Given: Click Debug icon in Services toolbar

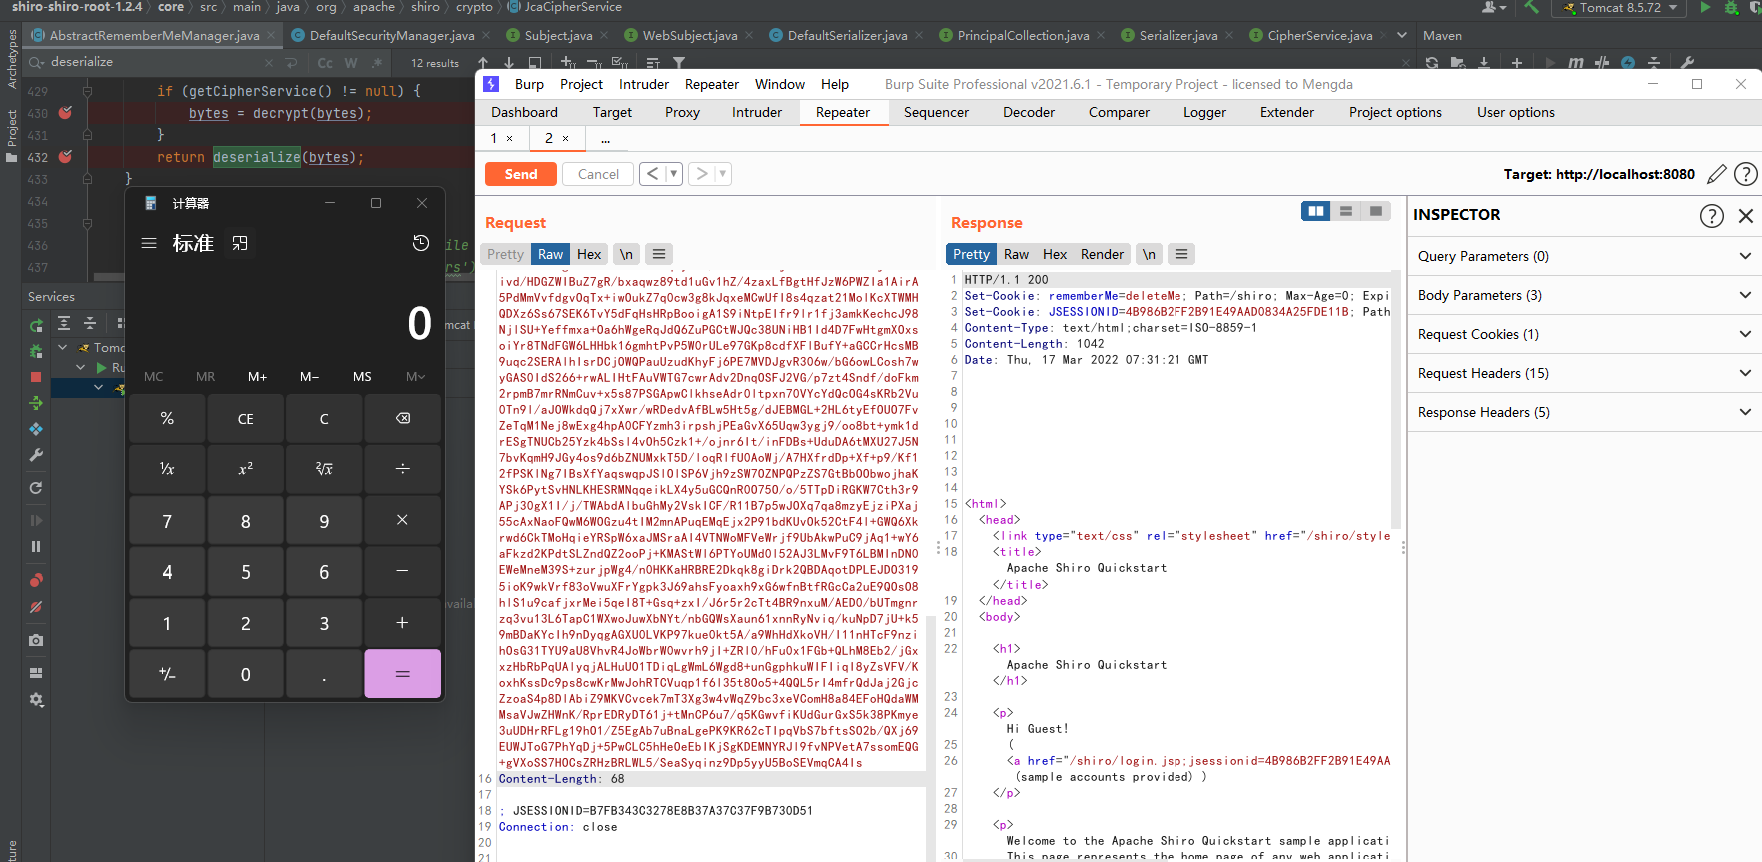Looking at the screenshot, I should tap(36, 351).
